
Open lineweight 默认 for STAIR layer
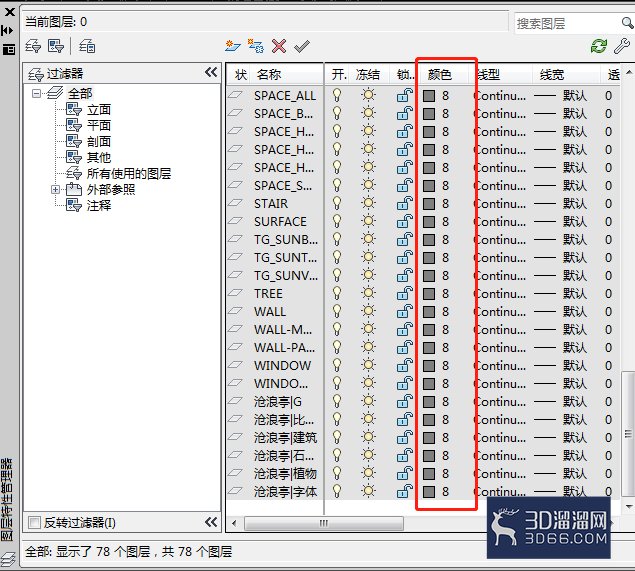coord(574,203)
